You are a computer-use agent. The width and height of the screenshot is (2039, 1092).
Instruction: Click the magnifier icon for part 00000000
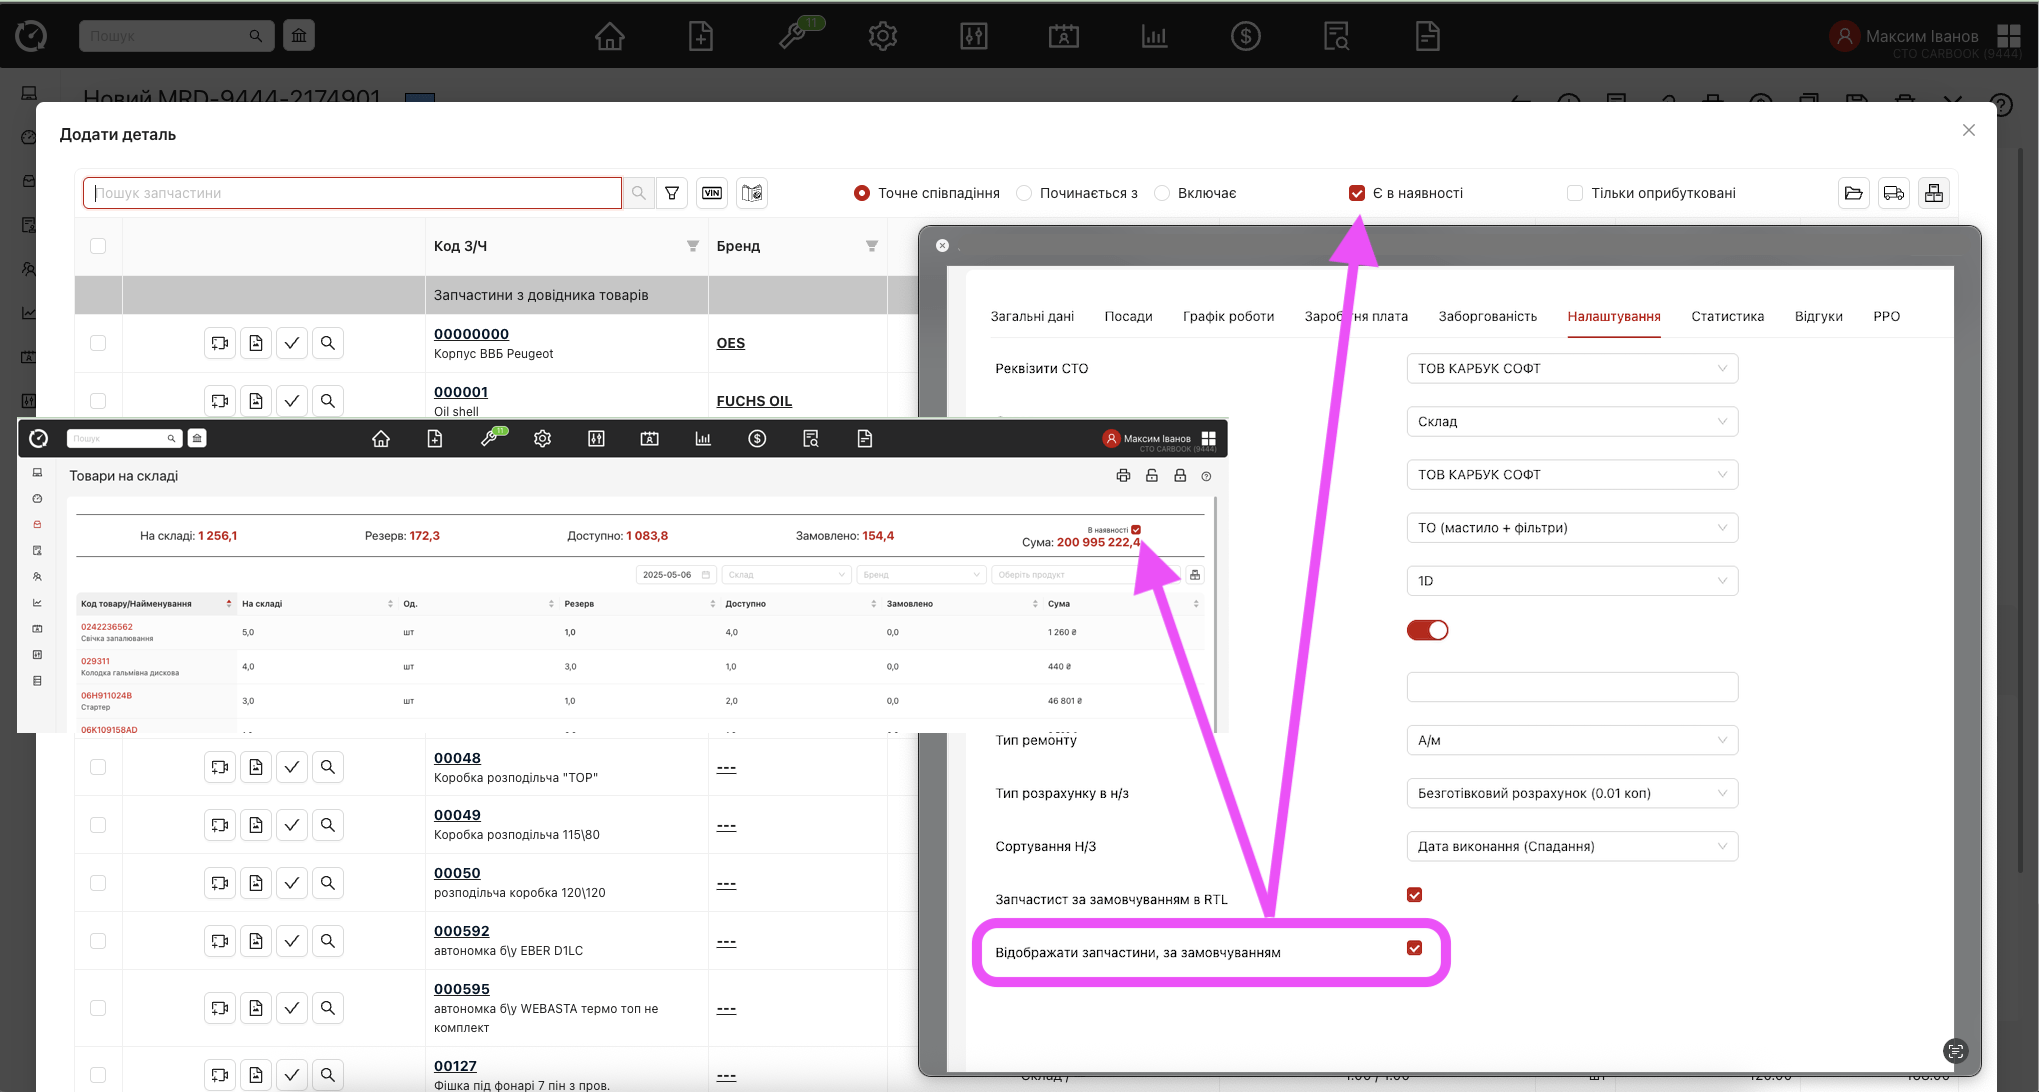(328, 343)
